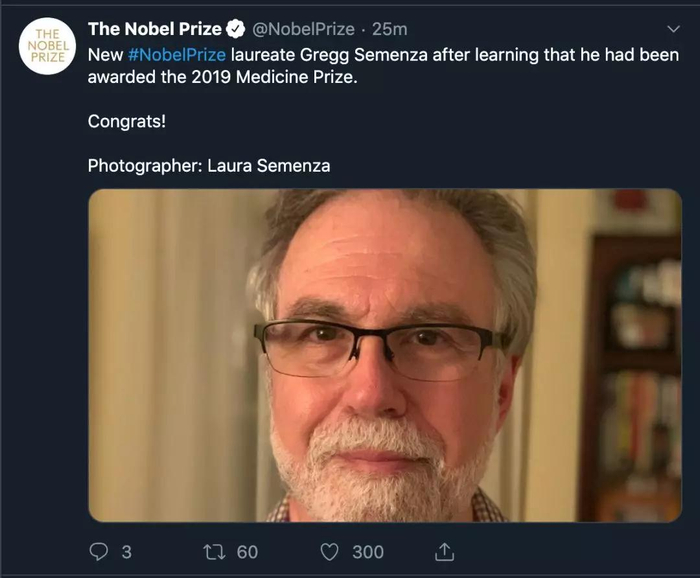Retweet this Nobel Prize tweet
This screenshot has width=700, height=578.
[214, 551]
